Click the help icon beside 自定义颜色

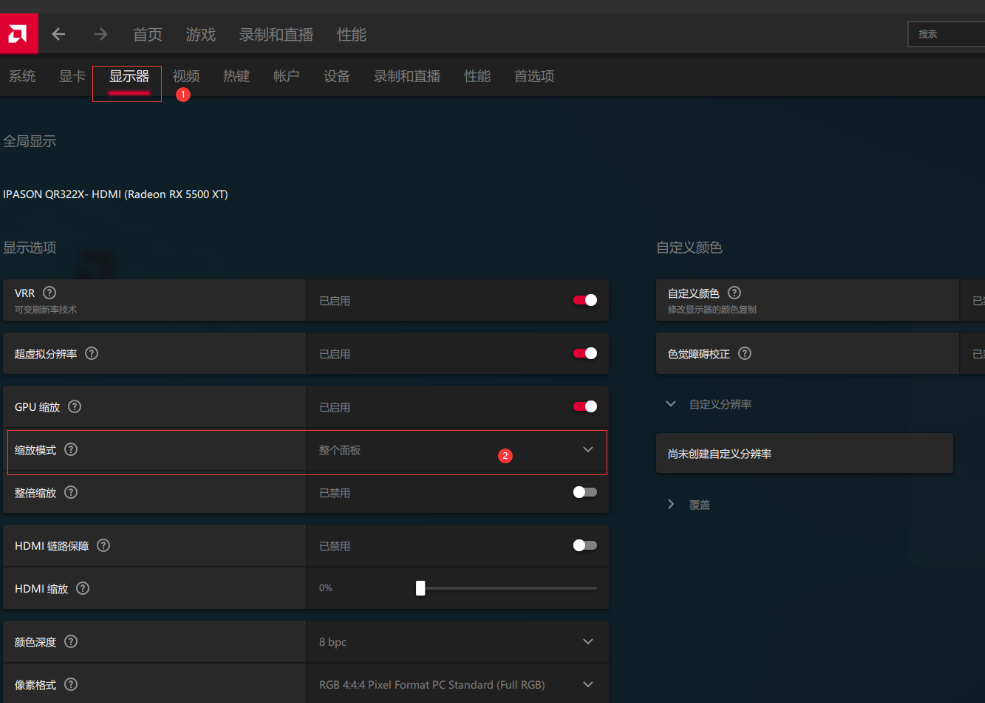click(735, 293)
